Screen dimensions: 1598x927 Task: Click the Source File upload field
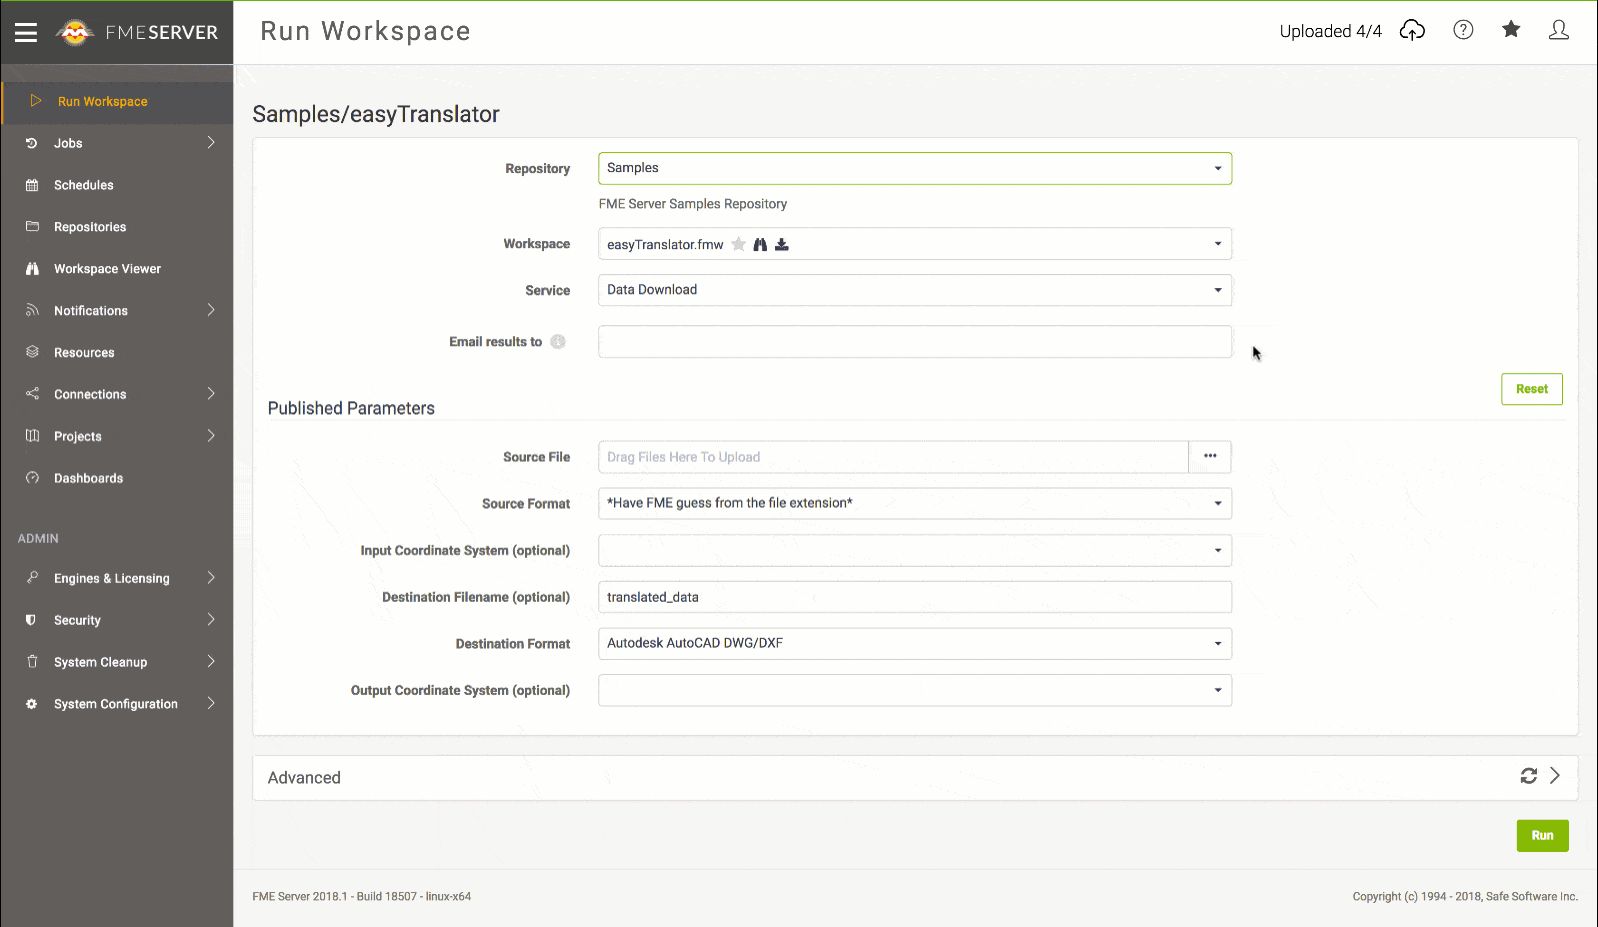point(893,457)
